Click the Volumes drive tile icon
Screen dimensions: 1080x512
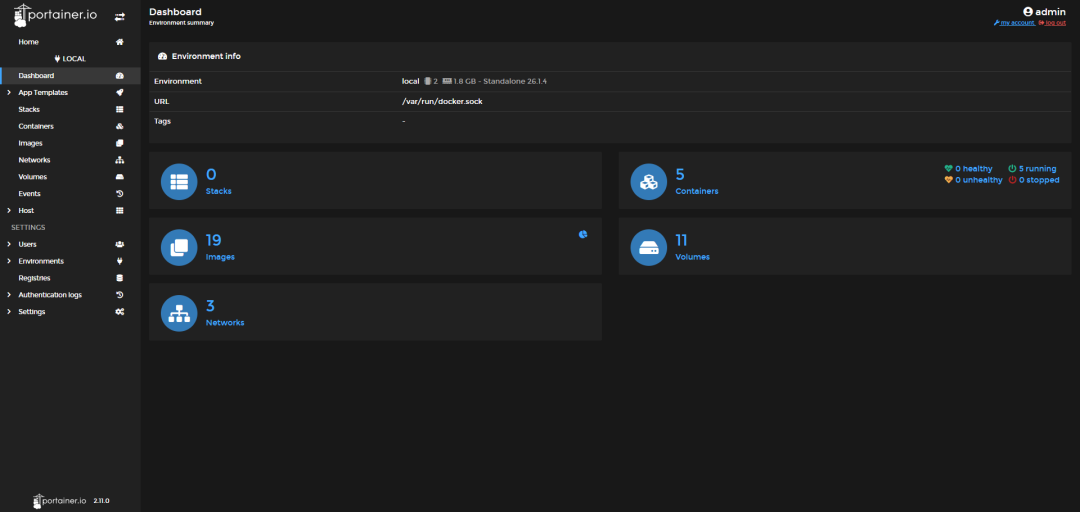tap(649, 247)
